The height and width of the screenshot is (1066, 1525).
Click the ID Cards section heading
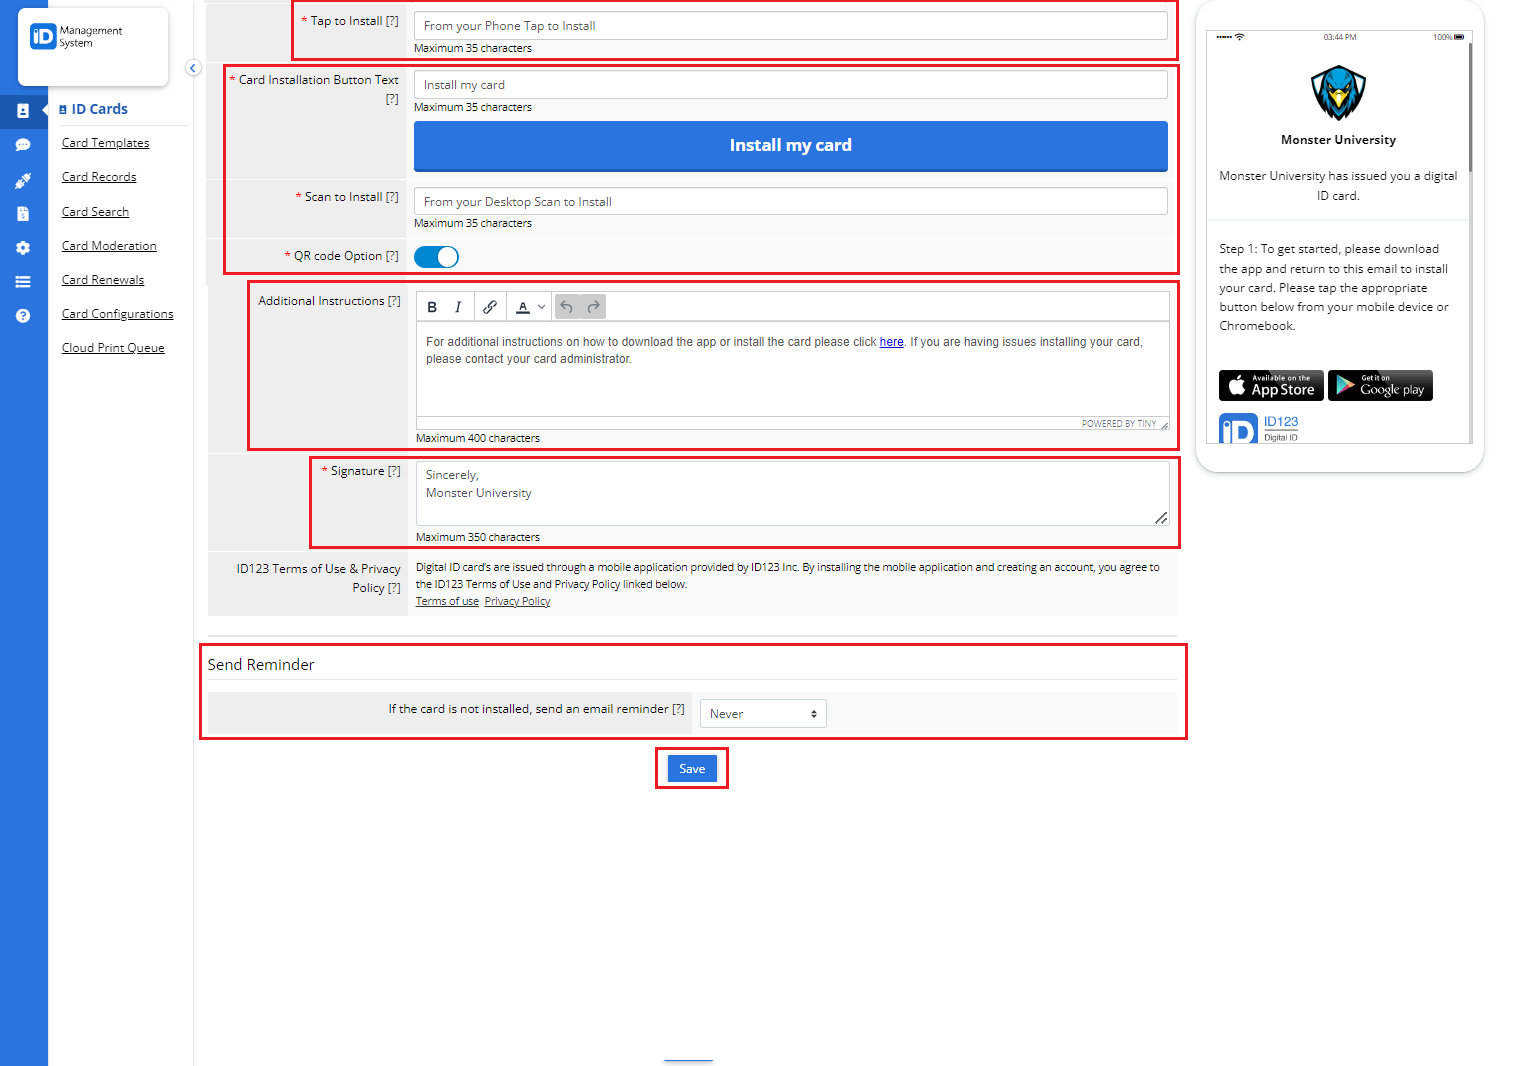100,109
